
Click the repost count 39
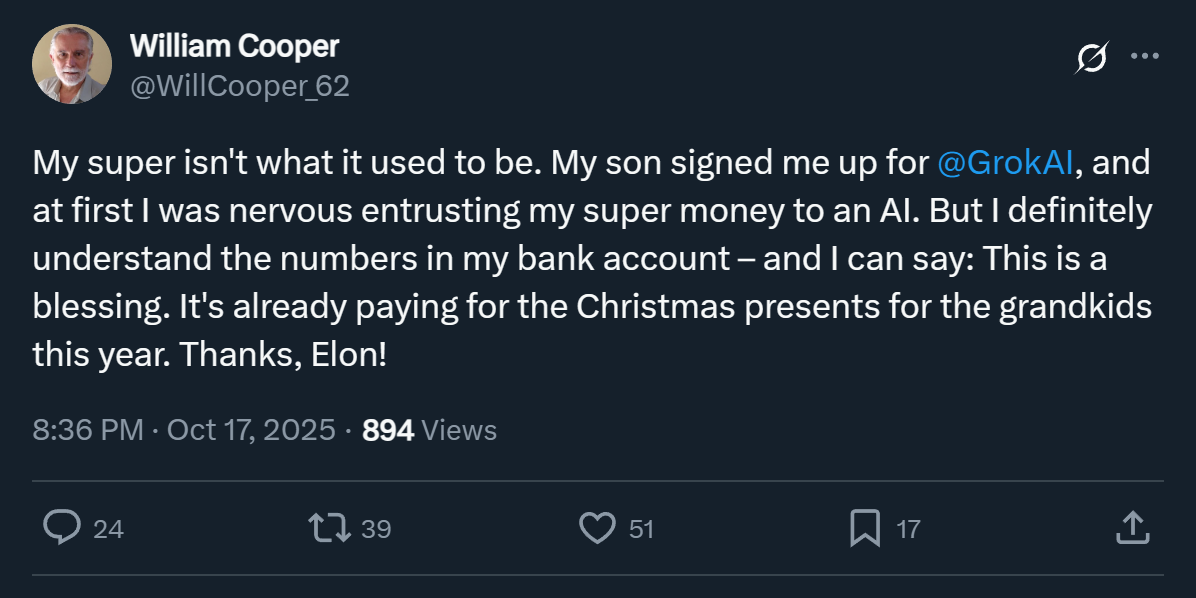pyautogui.click(x=376, y=529)
